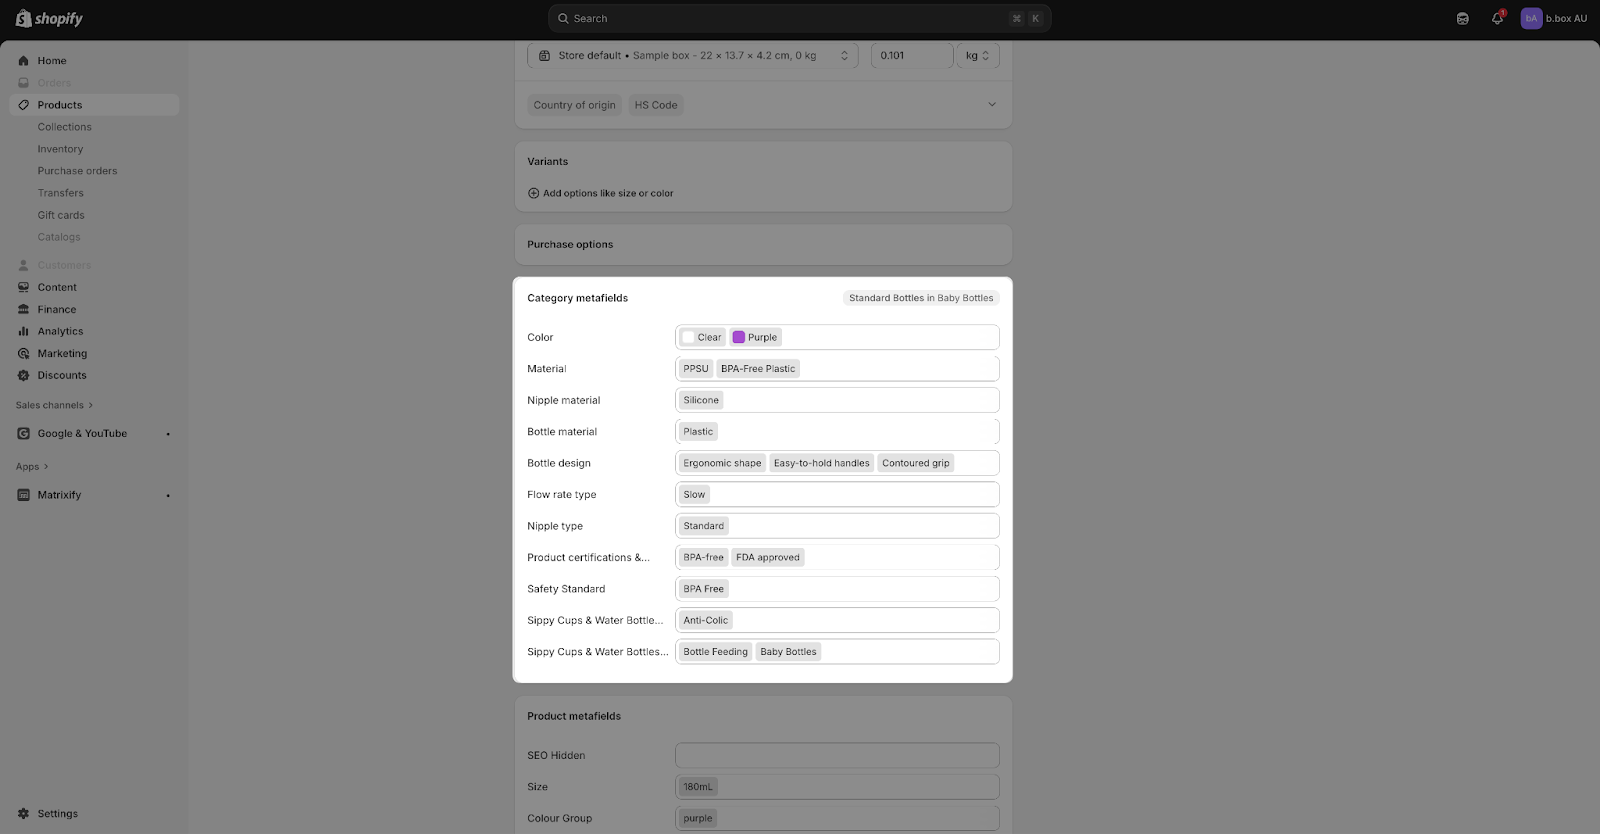The width and height of the screenshot is (1600, 834).
Task: Open Collections in sidebar menu
Action: click(64, 127)
